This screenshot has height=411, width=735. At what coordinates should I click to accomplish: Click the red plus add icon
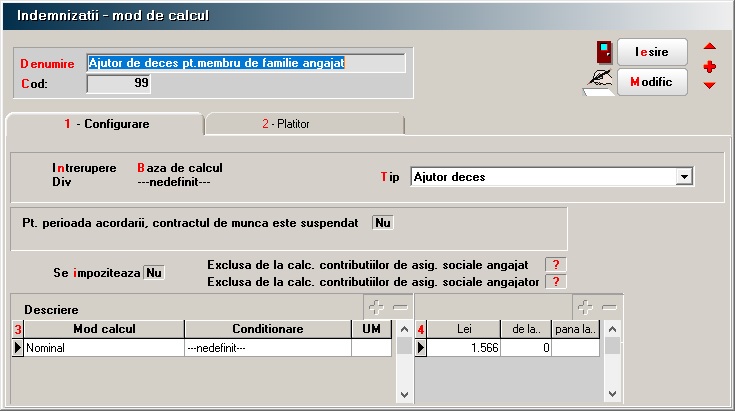710,67
